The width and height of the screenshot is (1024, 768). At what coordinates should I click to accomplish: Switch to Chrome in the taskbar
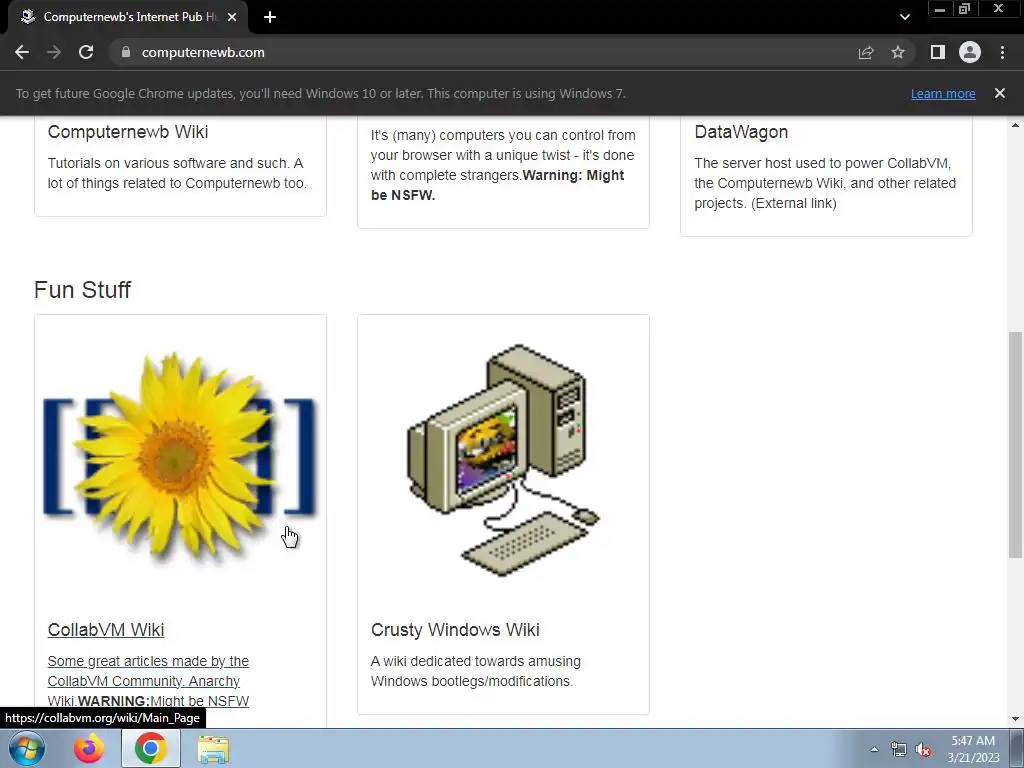tap(151, 748)
